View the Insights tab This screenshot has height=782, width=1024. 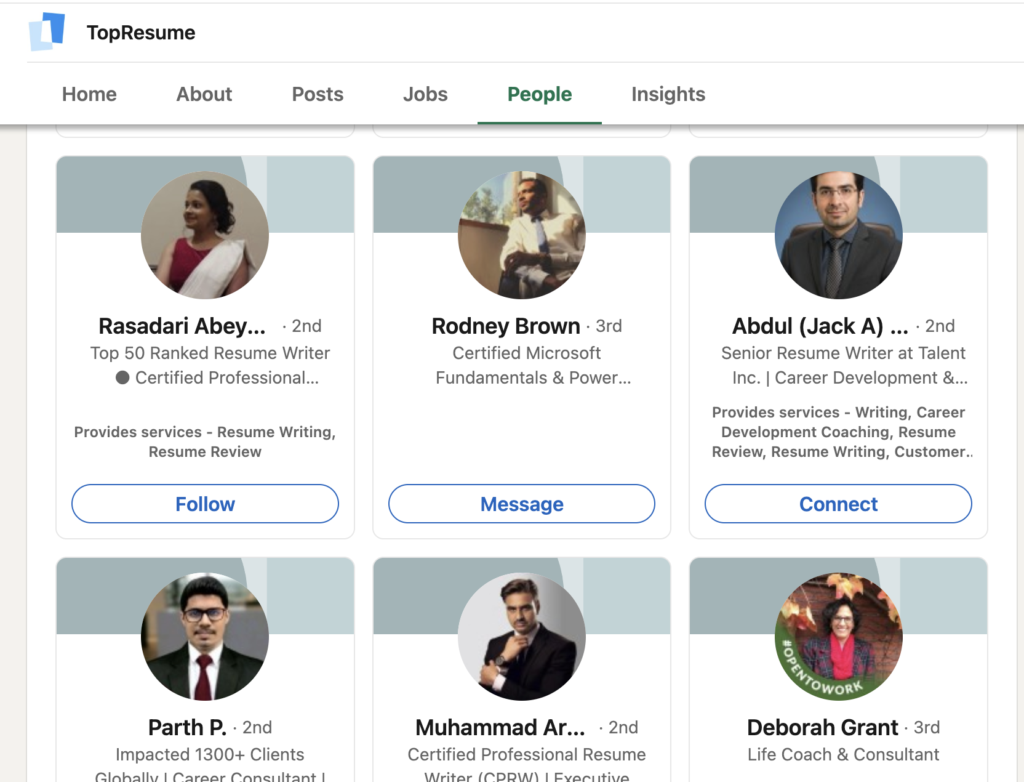[x=668, y=94]
